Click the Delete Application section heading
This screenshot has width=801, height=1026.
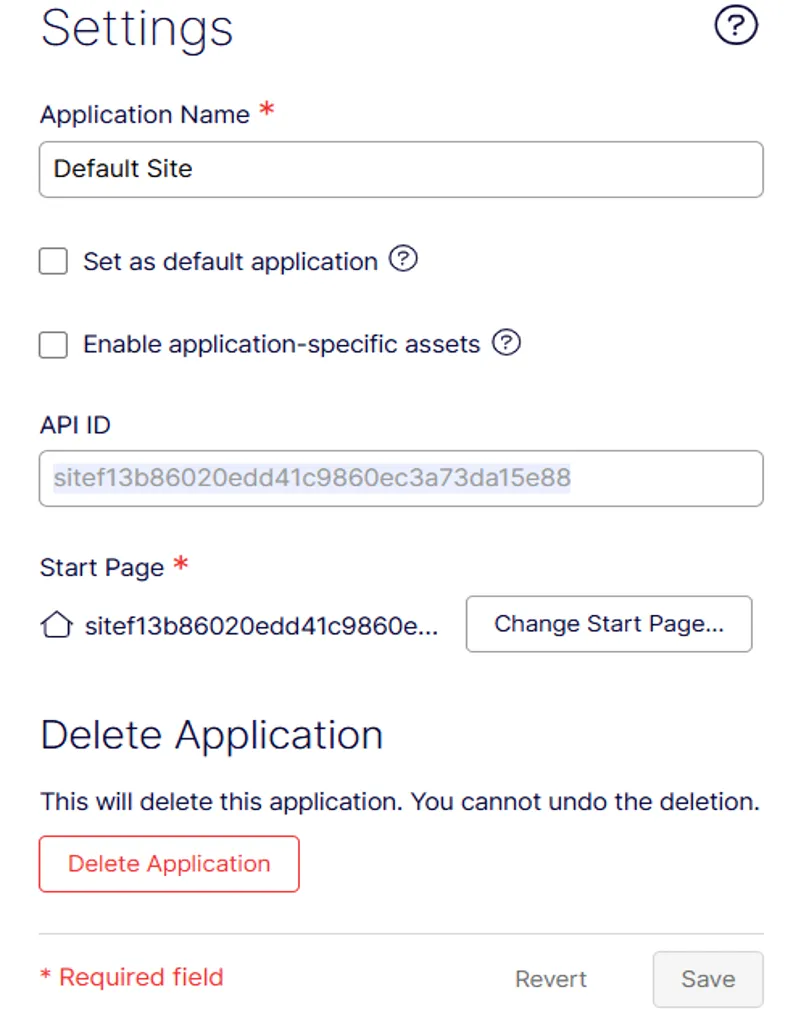coord(211,735)
